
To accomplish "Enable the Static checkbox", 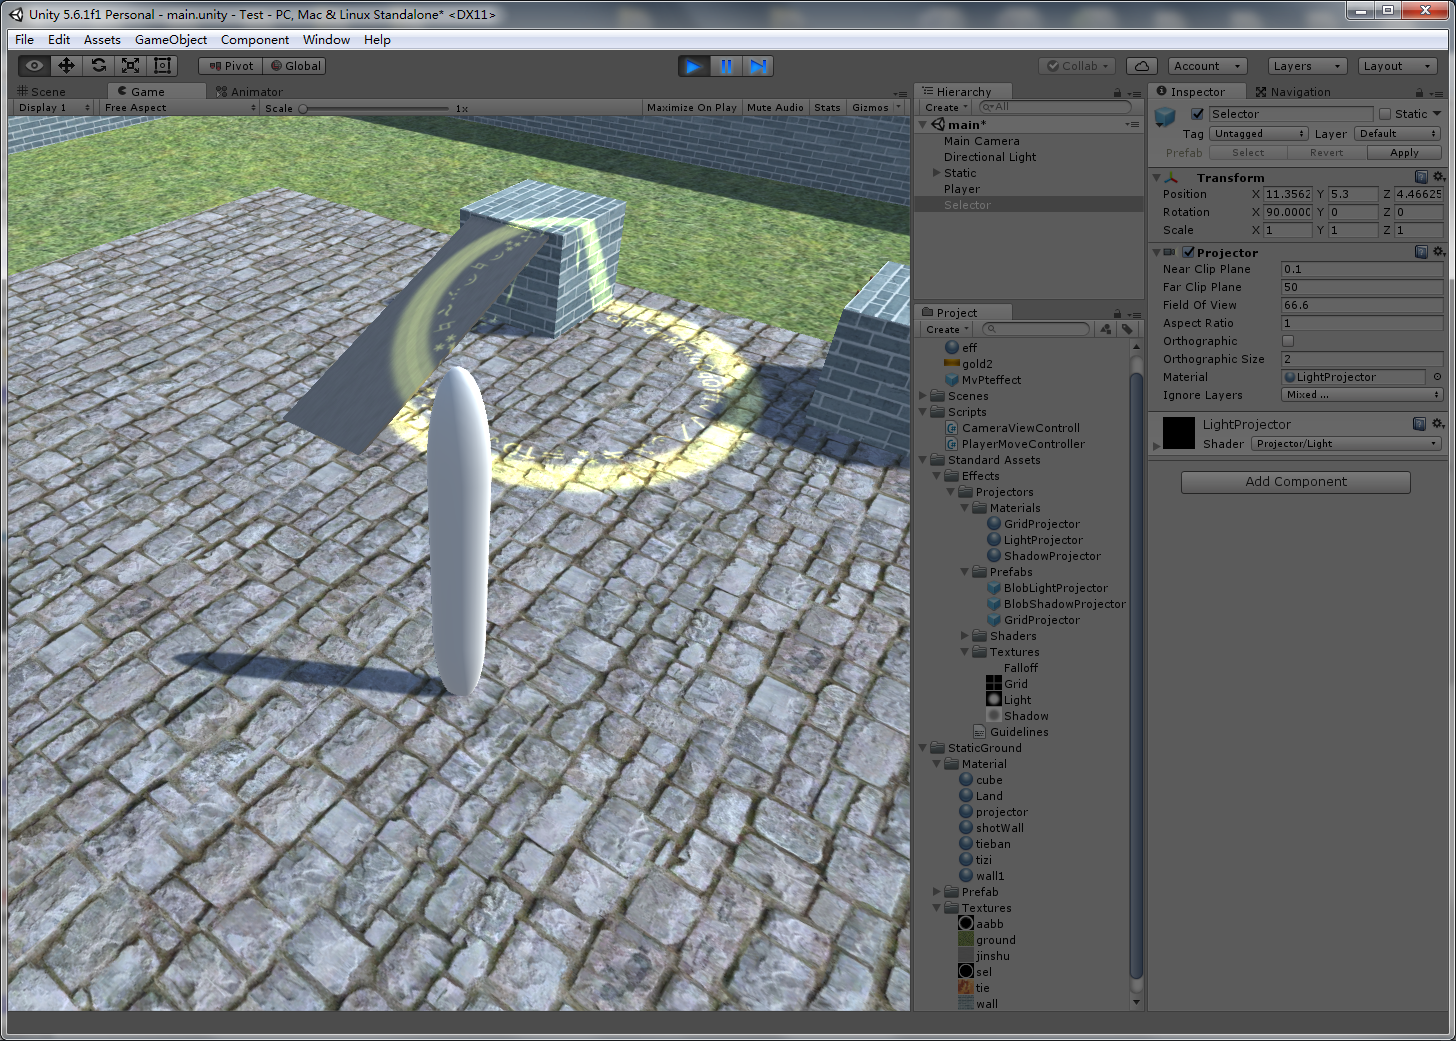I will (x=1385, y=114).
